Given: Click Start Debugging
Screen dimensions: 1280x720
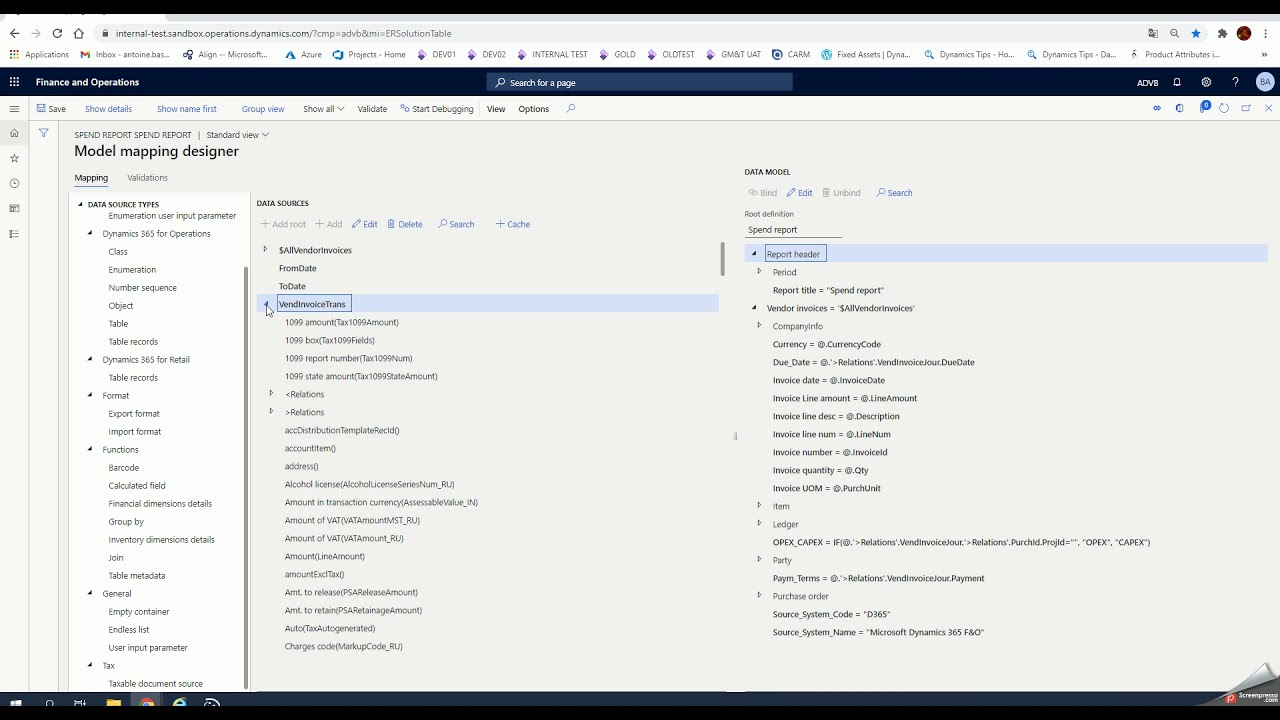Looking at the screenshot, I should [x=436, y=108].
